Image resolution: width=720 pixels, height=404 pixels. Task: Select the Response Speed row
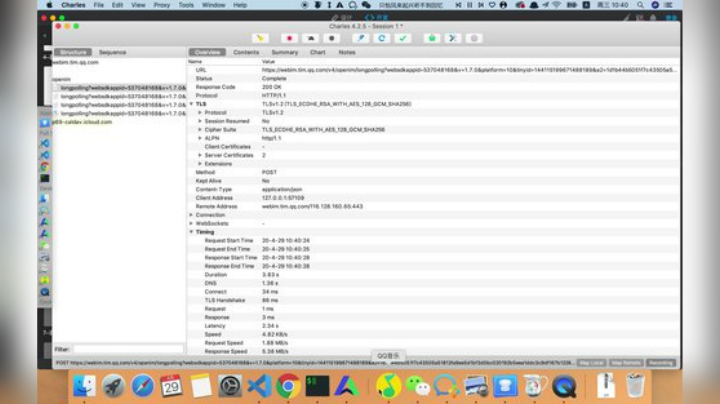(x=433, y=352)
